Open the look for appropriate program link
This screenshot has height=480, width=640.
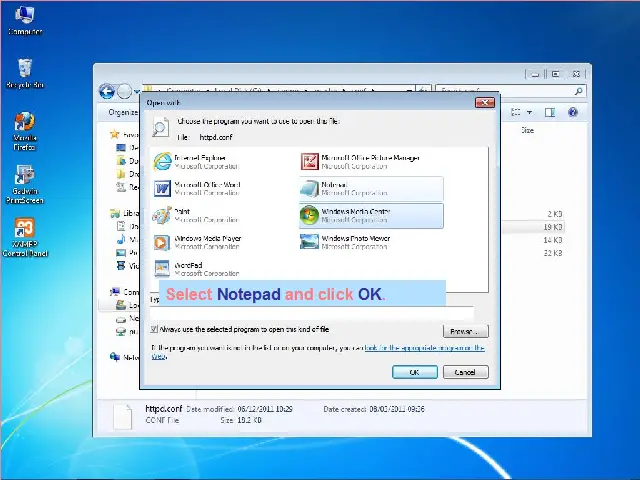[424, 348]
